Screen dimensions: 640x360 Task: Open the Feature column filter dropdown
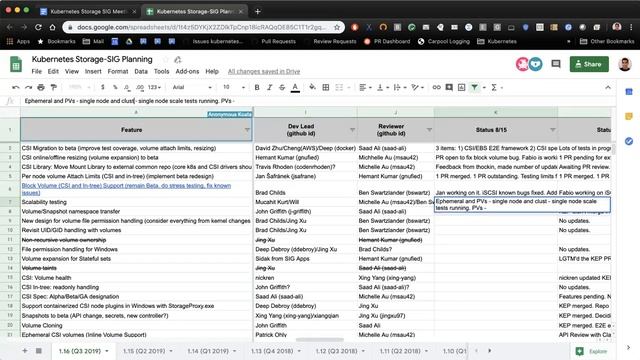coord(247,130)
